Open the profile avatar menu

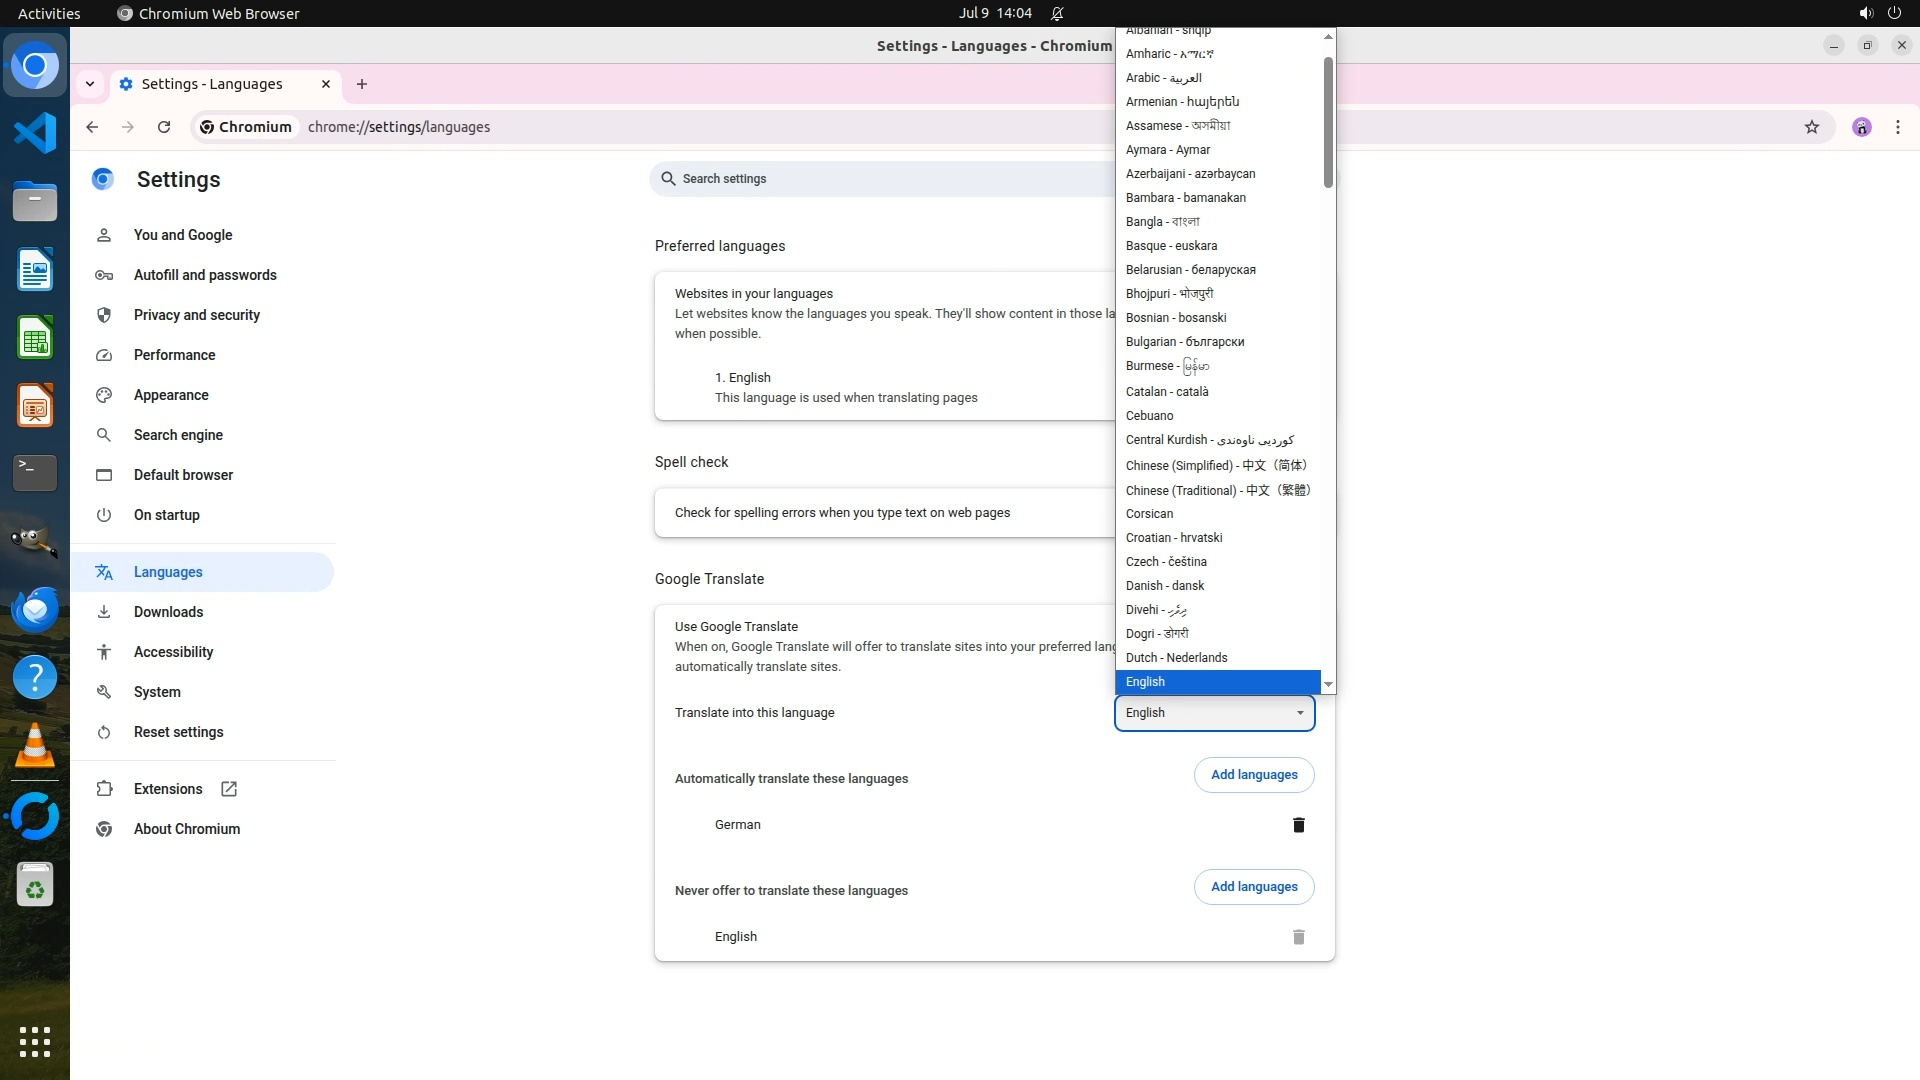pos(1861,127)
